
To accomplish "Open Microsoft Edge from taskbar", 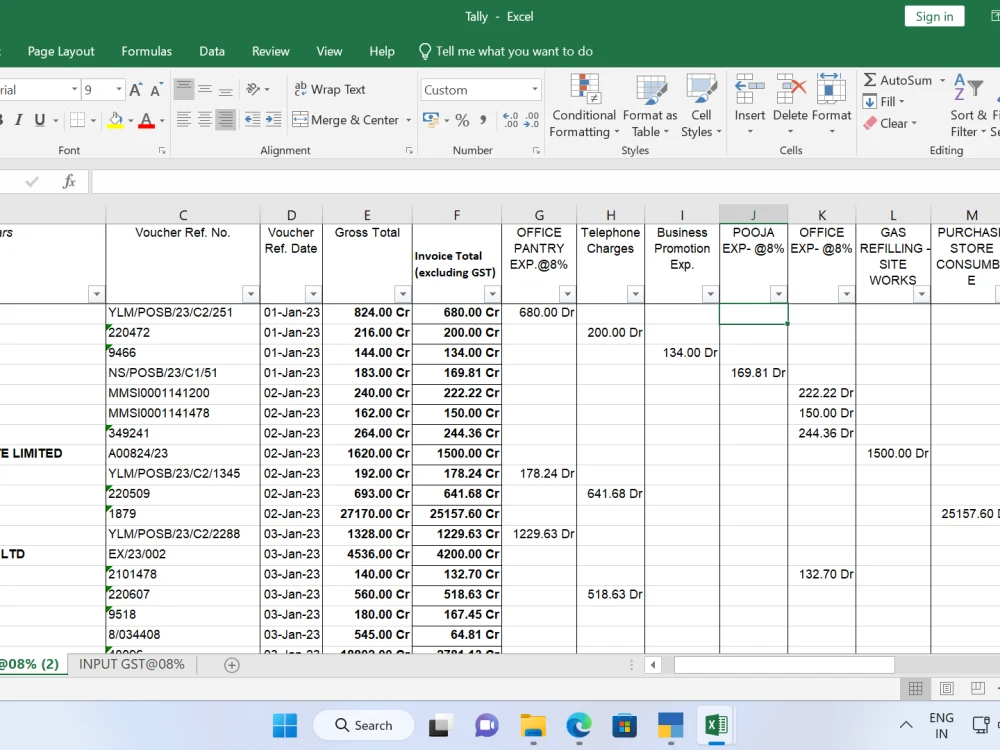I will [x=578, y=725].
